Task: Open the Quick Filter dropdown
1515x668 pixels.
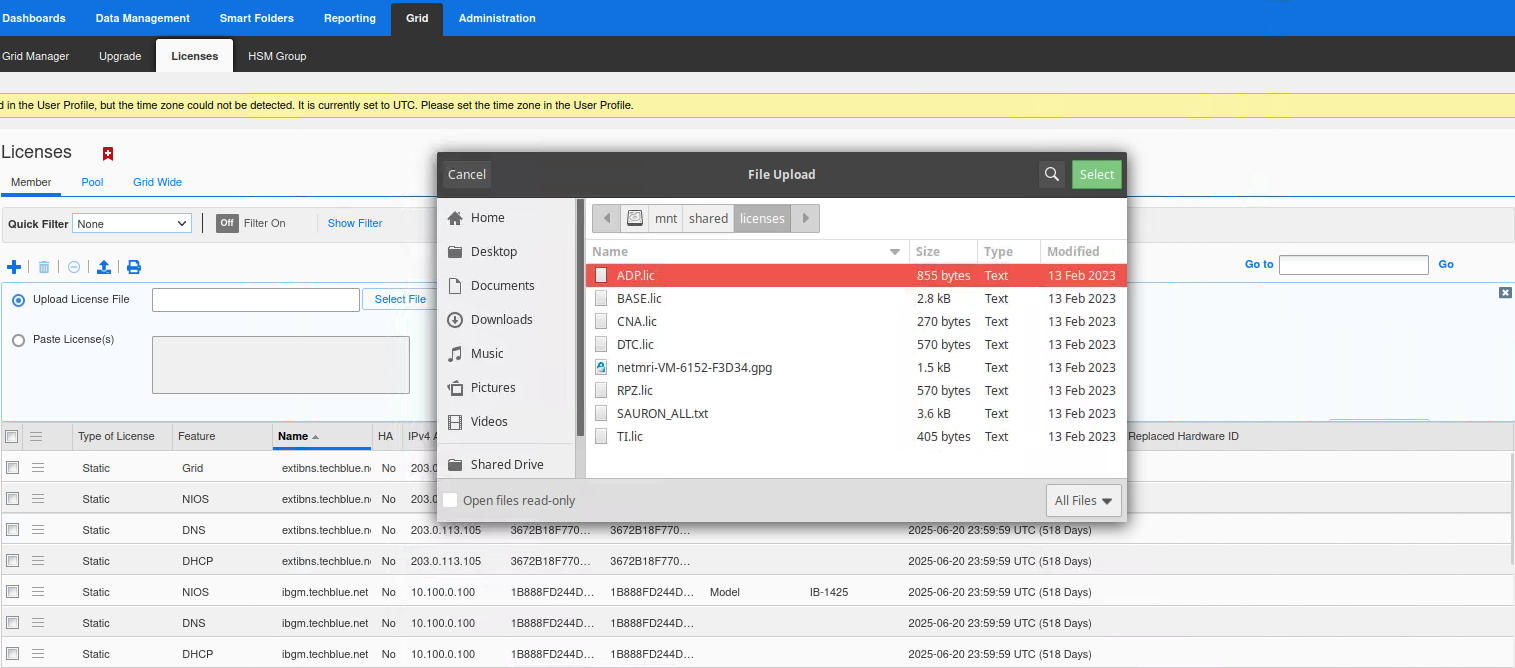Action: (x=132, y=224)
